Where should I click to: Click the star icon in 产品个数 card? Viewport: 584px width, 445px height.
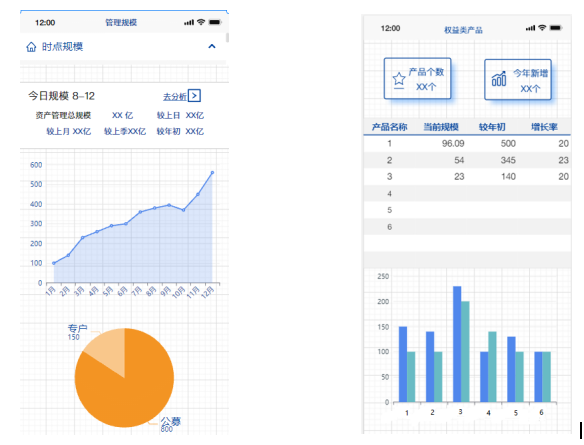click(x=399, y=80)
